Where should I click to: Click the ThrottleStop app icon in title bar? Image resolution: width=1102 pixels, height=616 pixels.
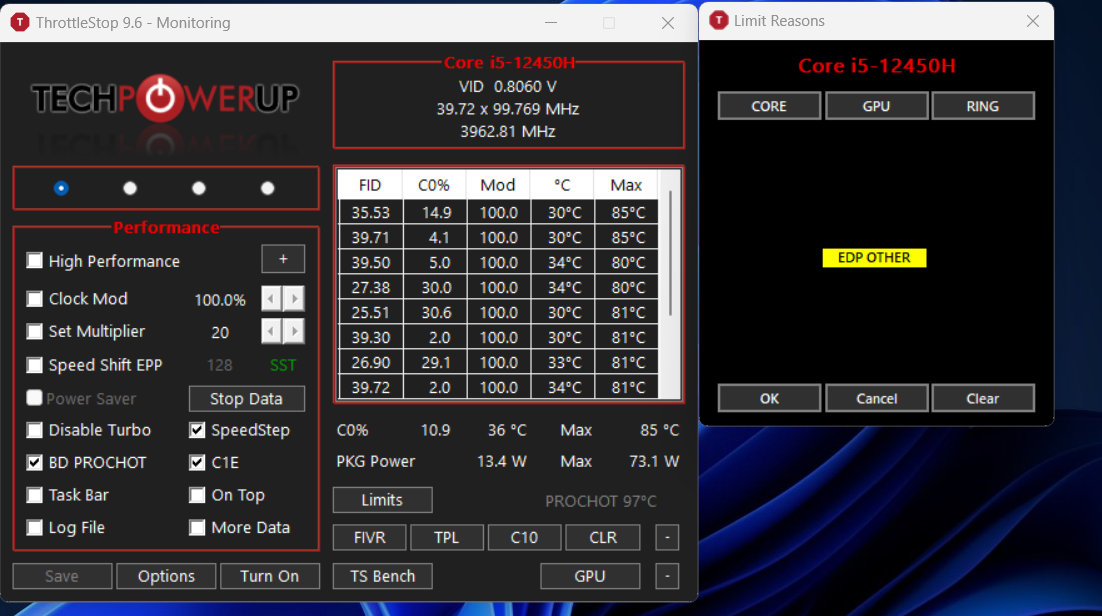click(20, 23)
